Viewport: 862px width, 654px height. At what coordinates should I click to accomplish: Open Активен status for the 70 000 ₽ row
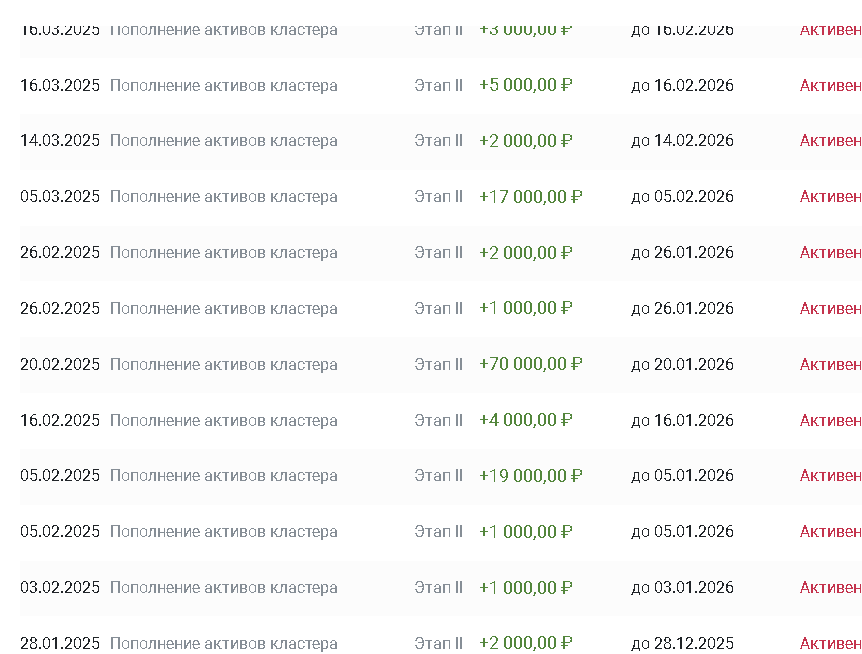pos(830,364)
